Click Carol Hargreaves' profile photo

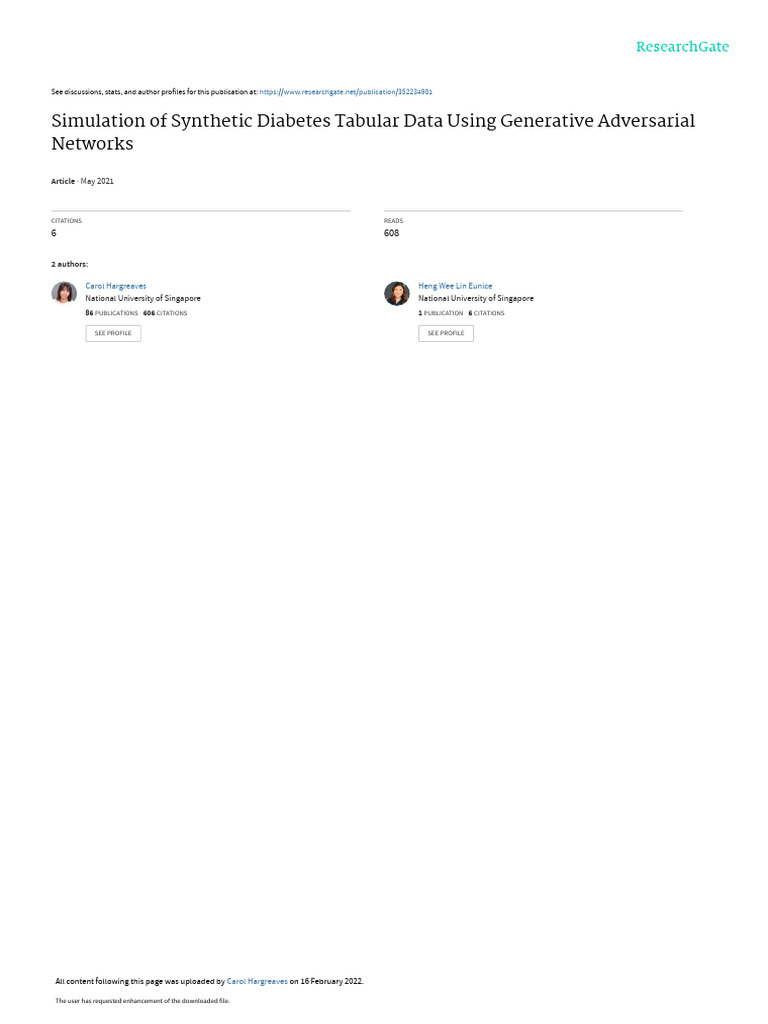[64, 293]
